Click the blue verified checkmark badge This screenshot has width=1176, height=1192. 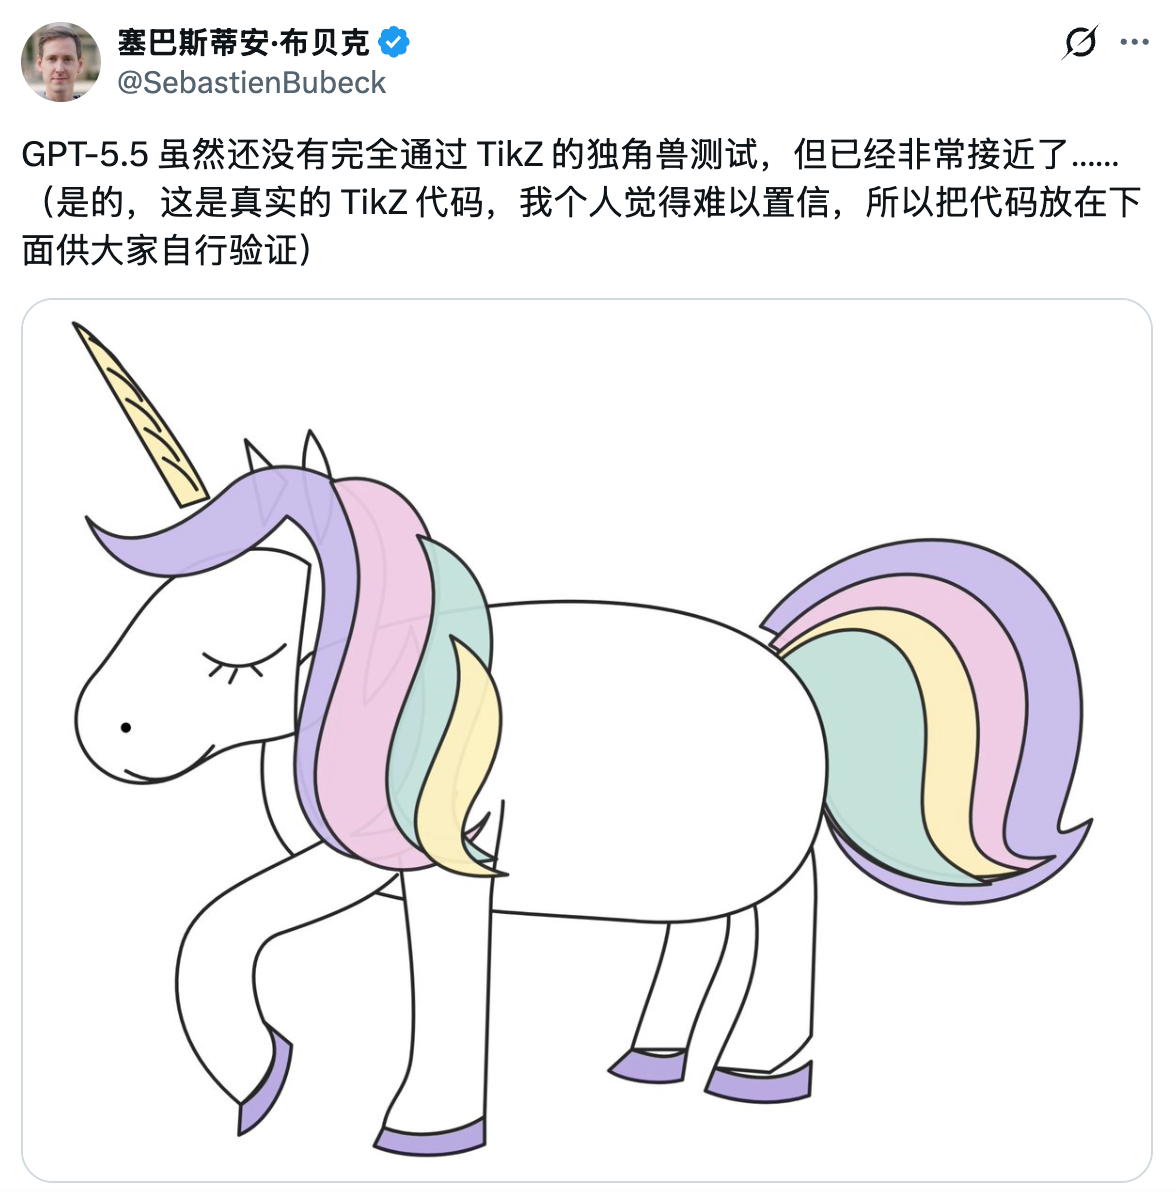coord(394,43)
